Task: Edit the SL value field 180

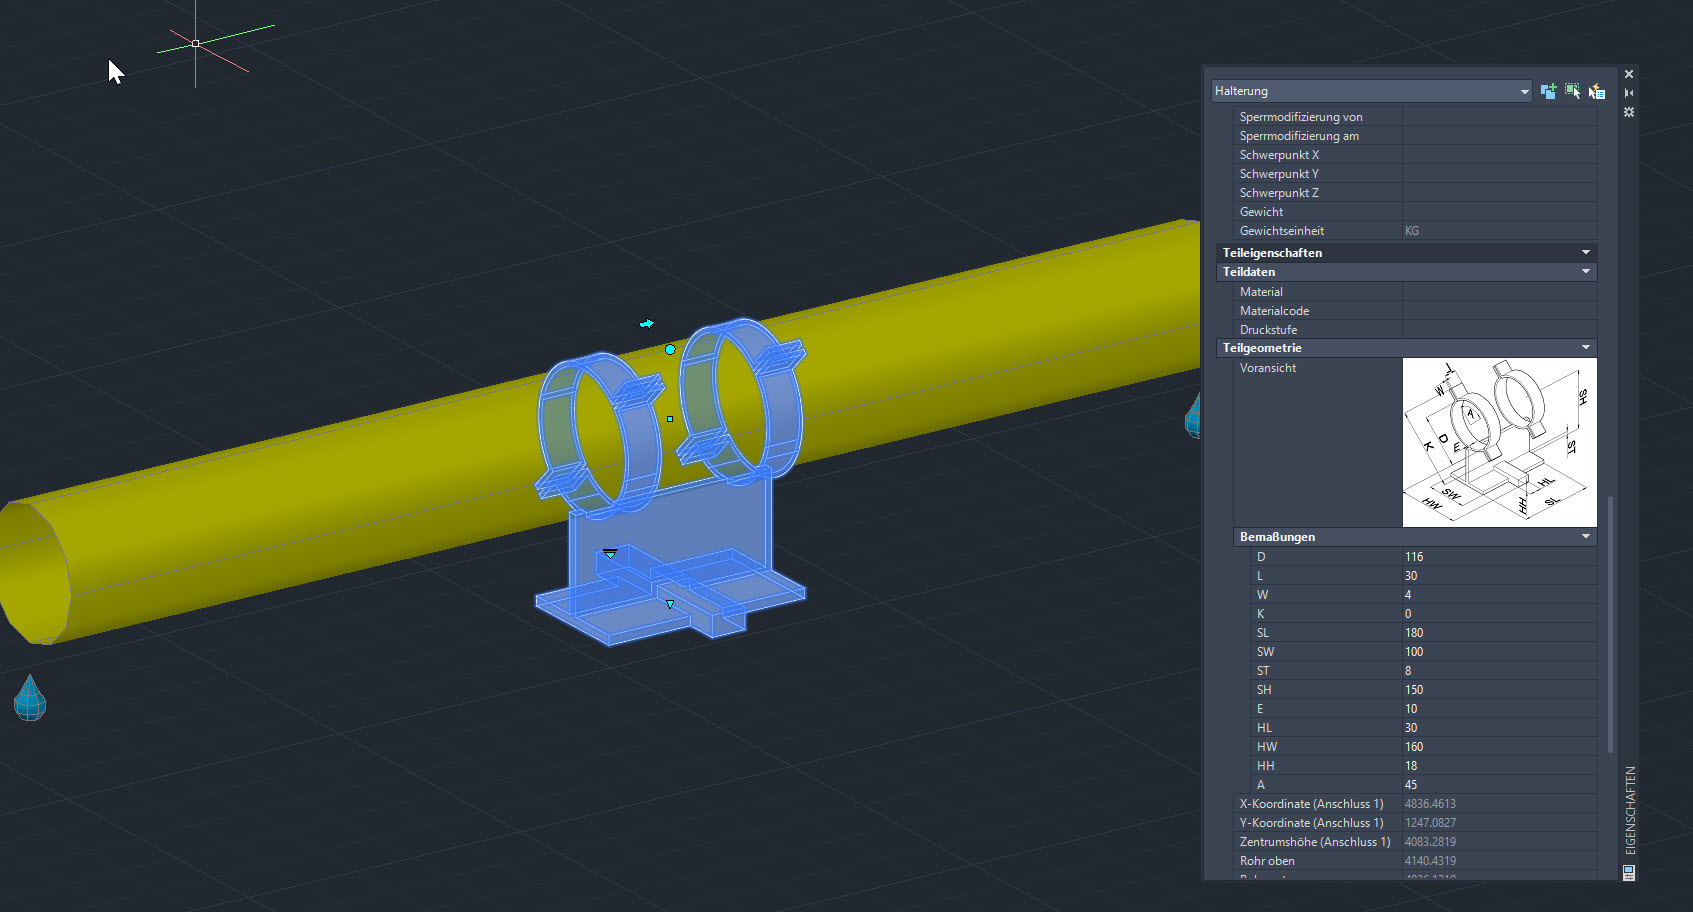Action: pos(1499,633)
